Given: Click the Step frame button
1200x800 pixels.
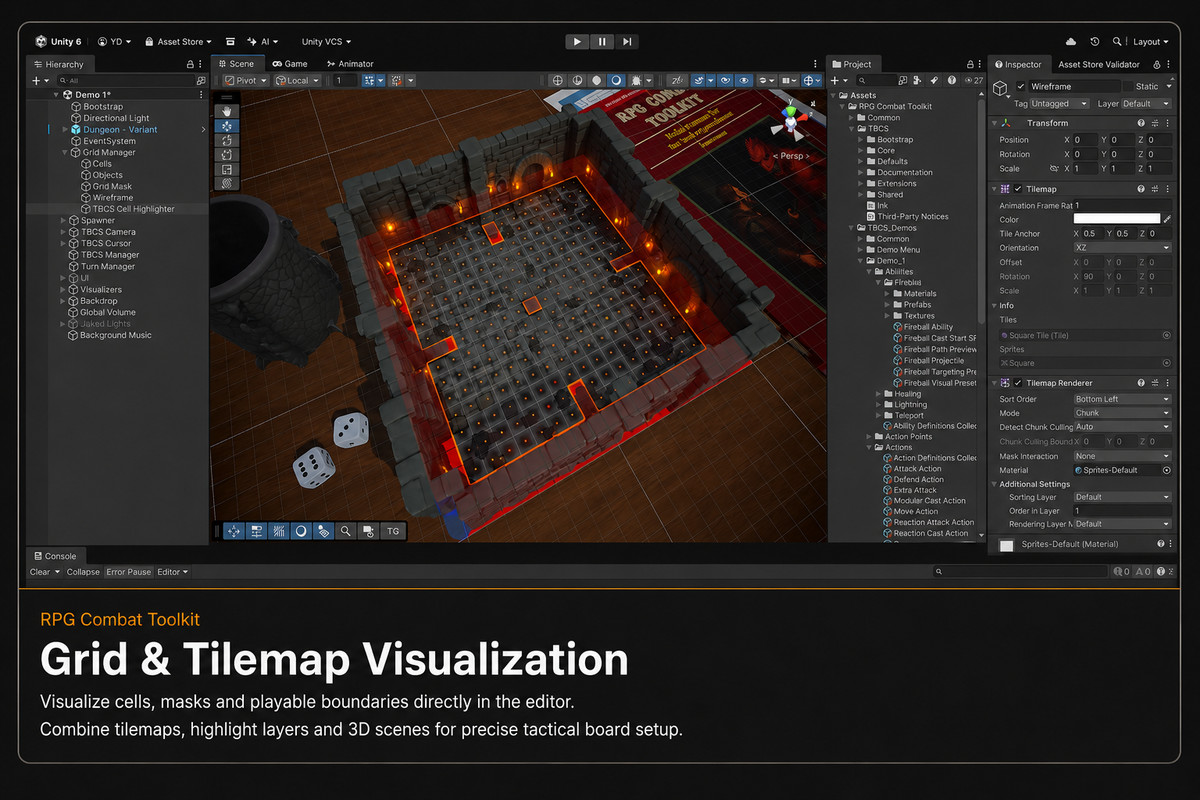Looking at the screenshot, I should point(627,41).
